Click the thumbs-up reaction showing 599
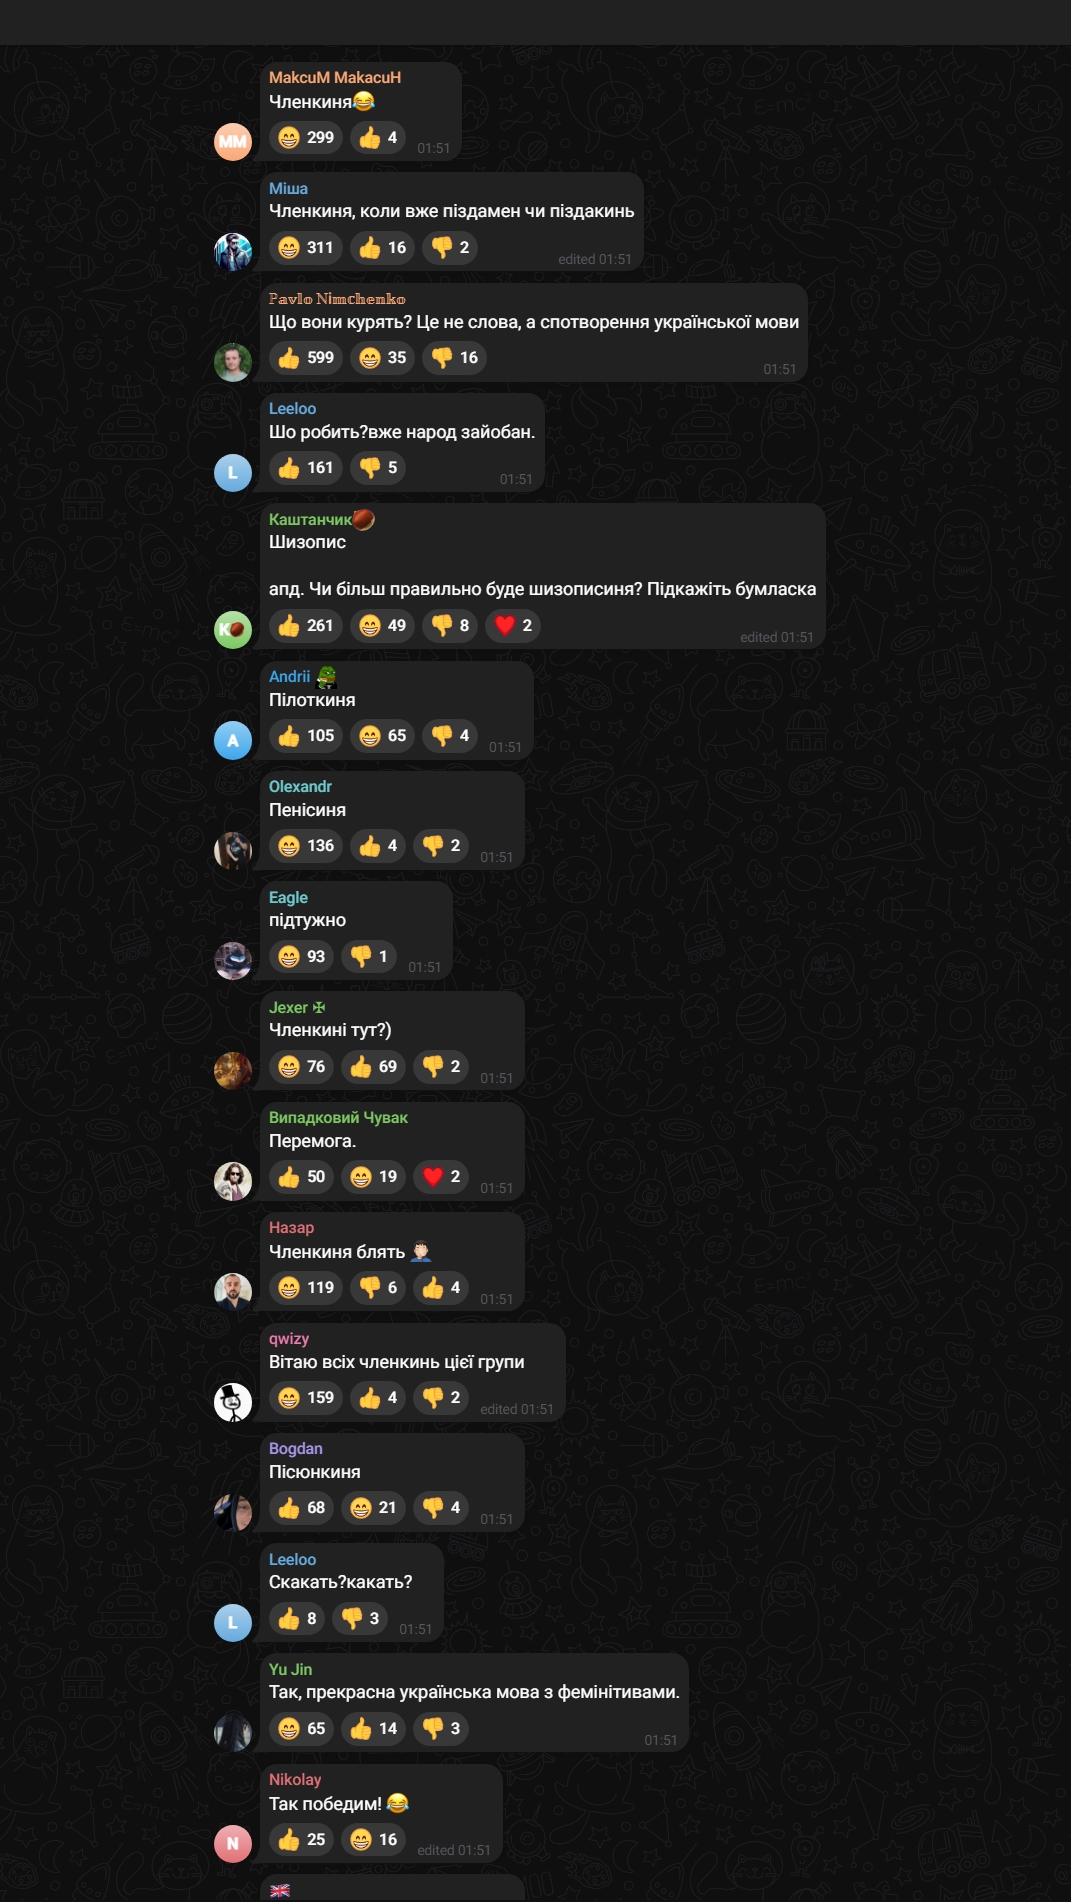The height and width of the screenshot is (1902, 1071). (306, 358)
